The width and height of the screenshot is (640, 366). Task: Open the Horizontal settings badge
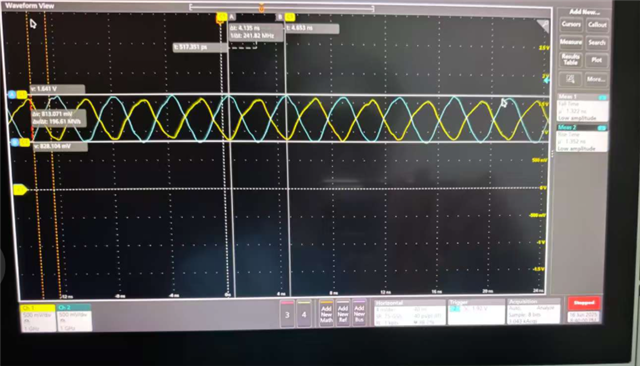409,313
